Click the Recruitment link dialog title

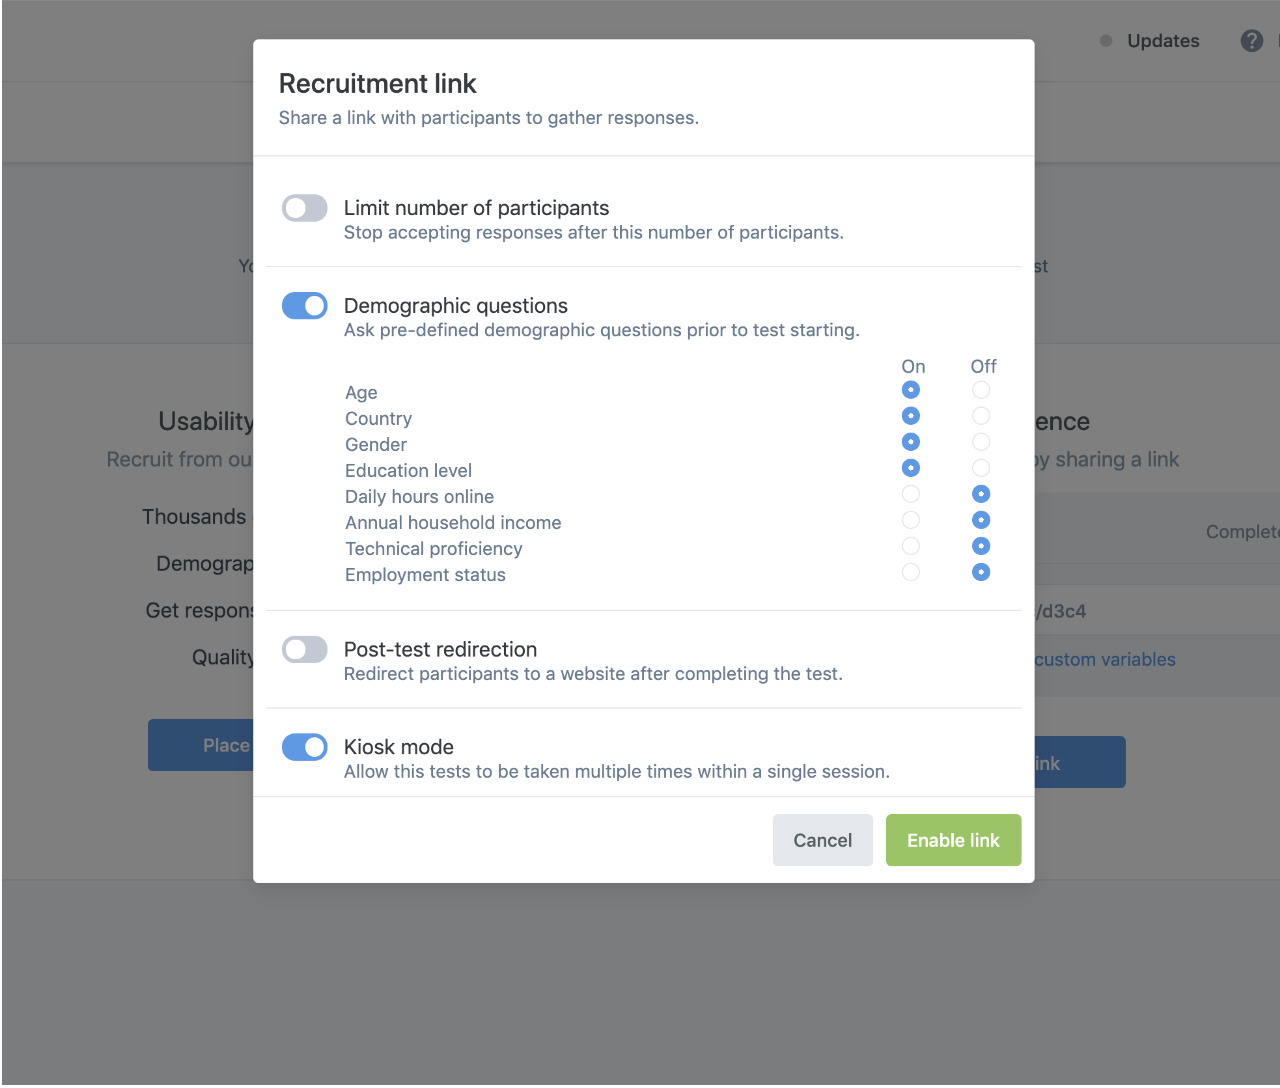(x=378, y=84)
